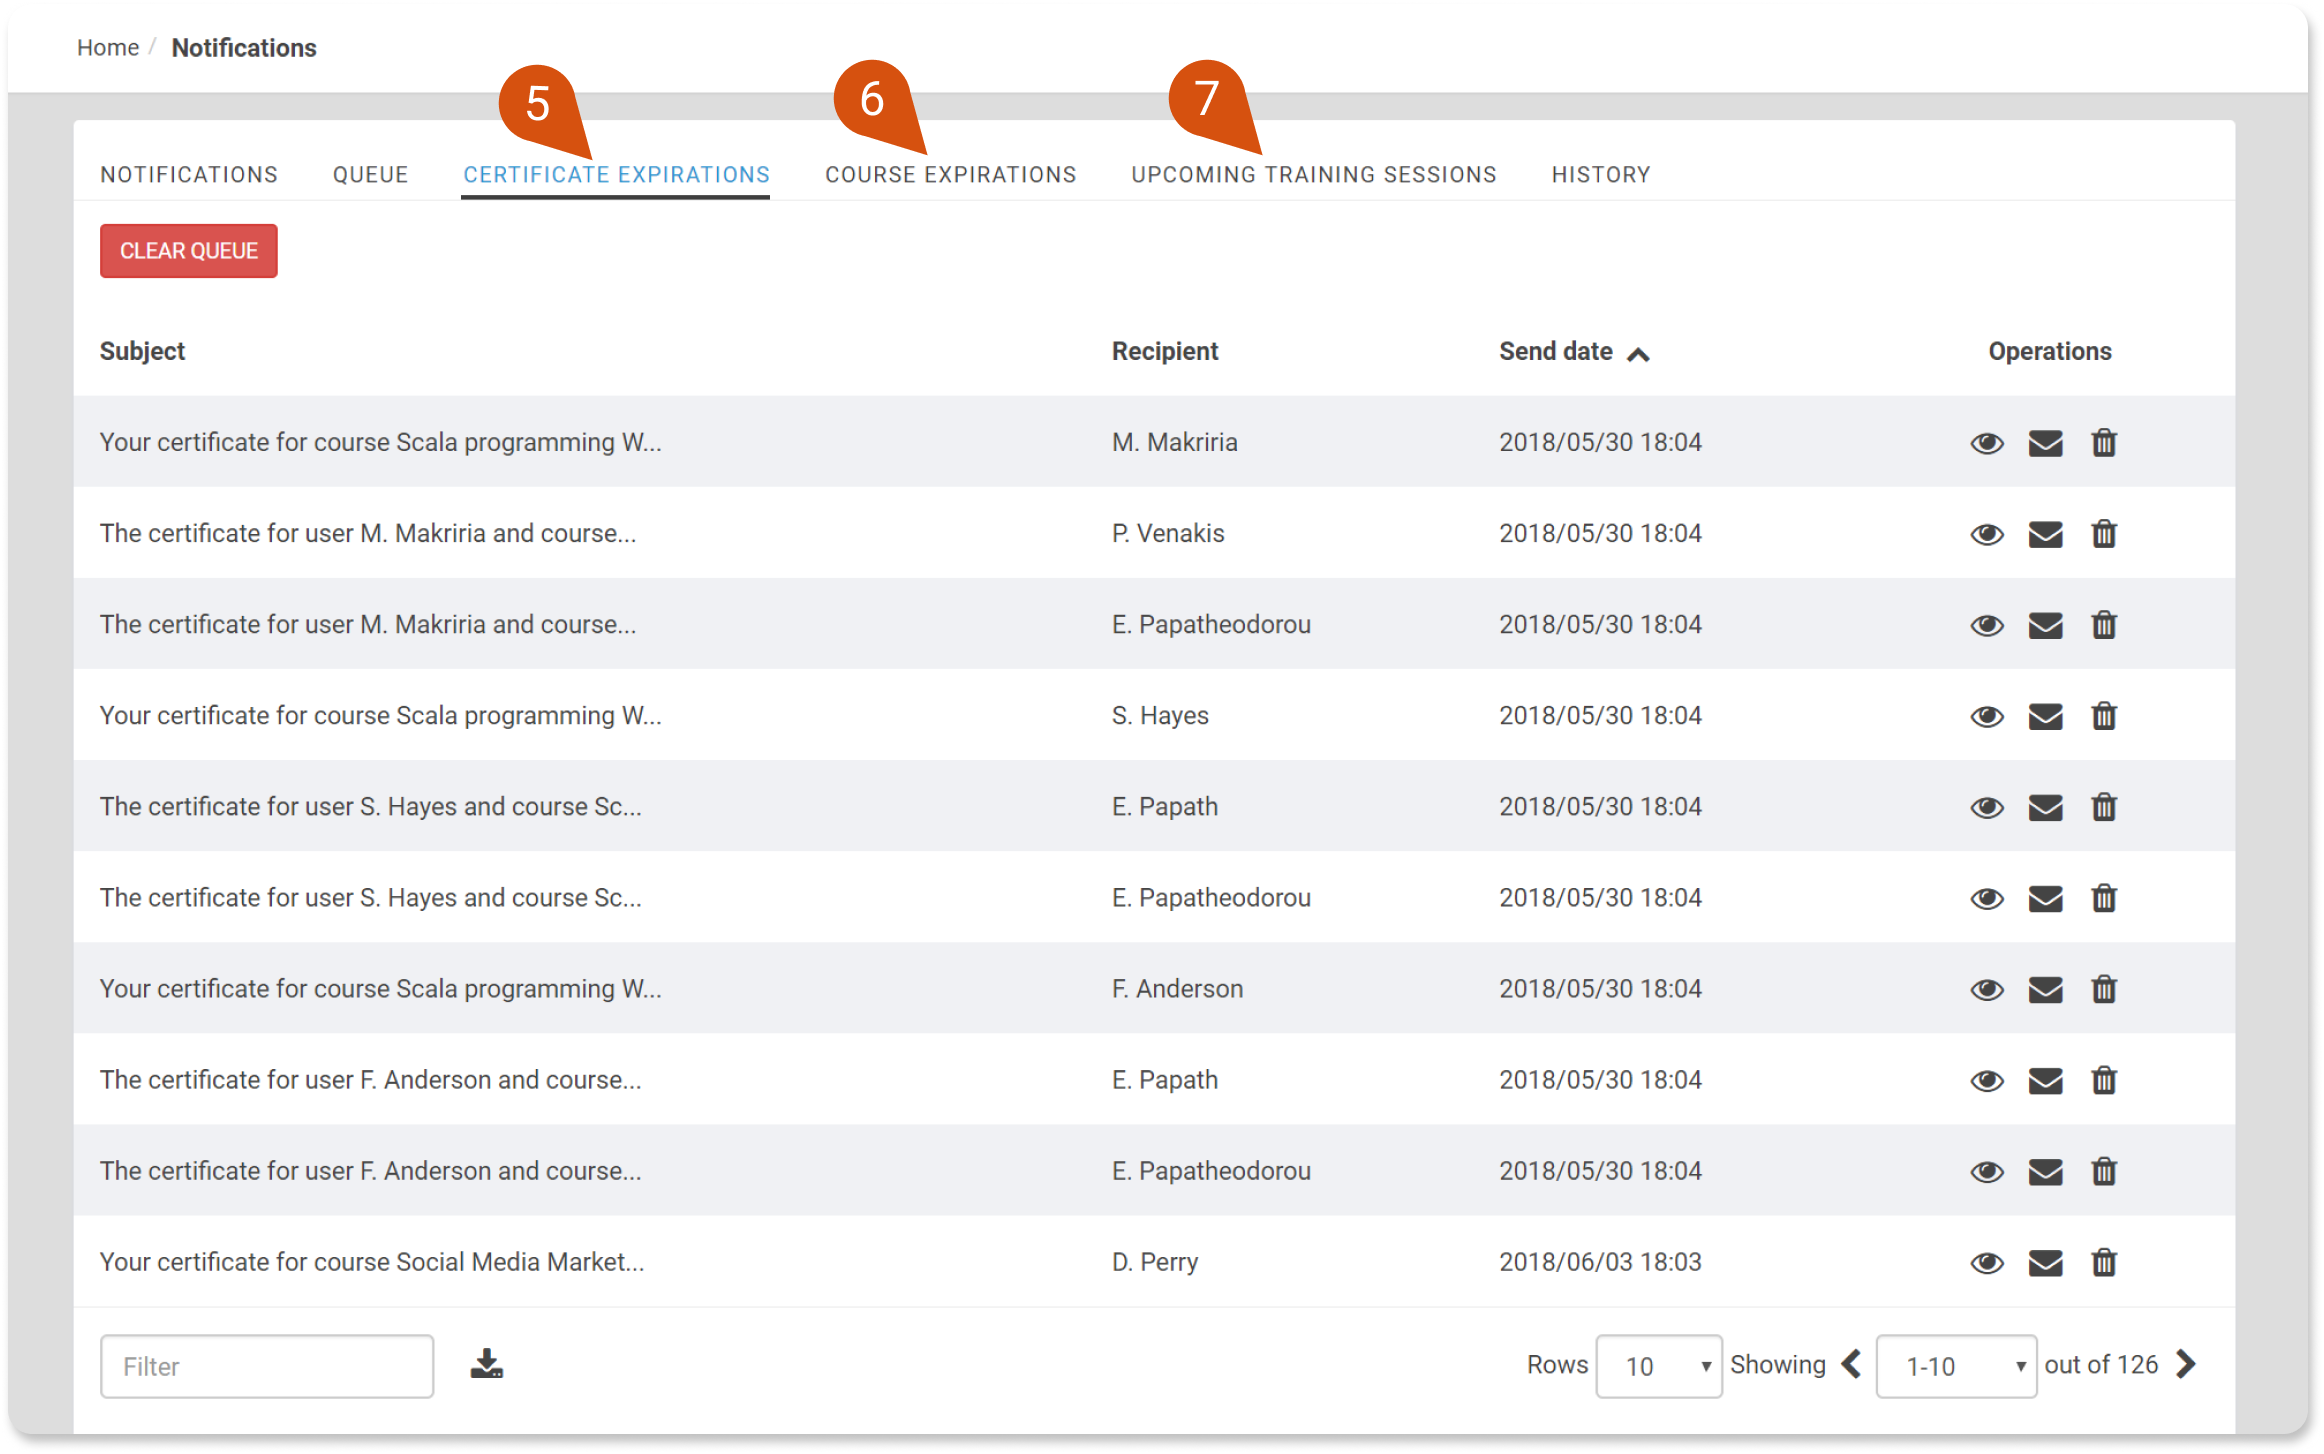Open the Rows per page dropdown
The width and height of the screenshot is (2324, 1454).
[x=1658, y=1366]
